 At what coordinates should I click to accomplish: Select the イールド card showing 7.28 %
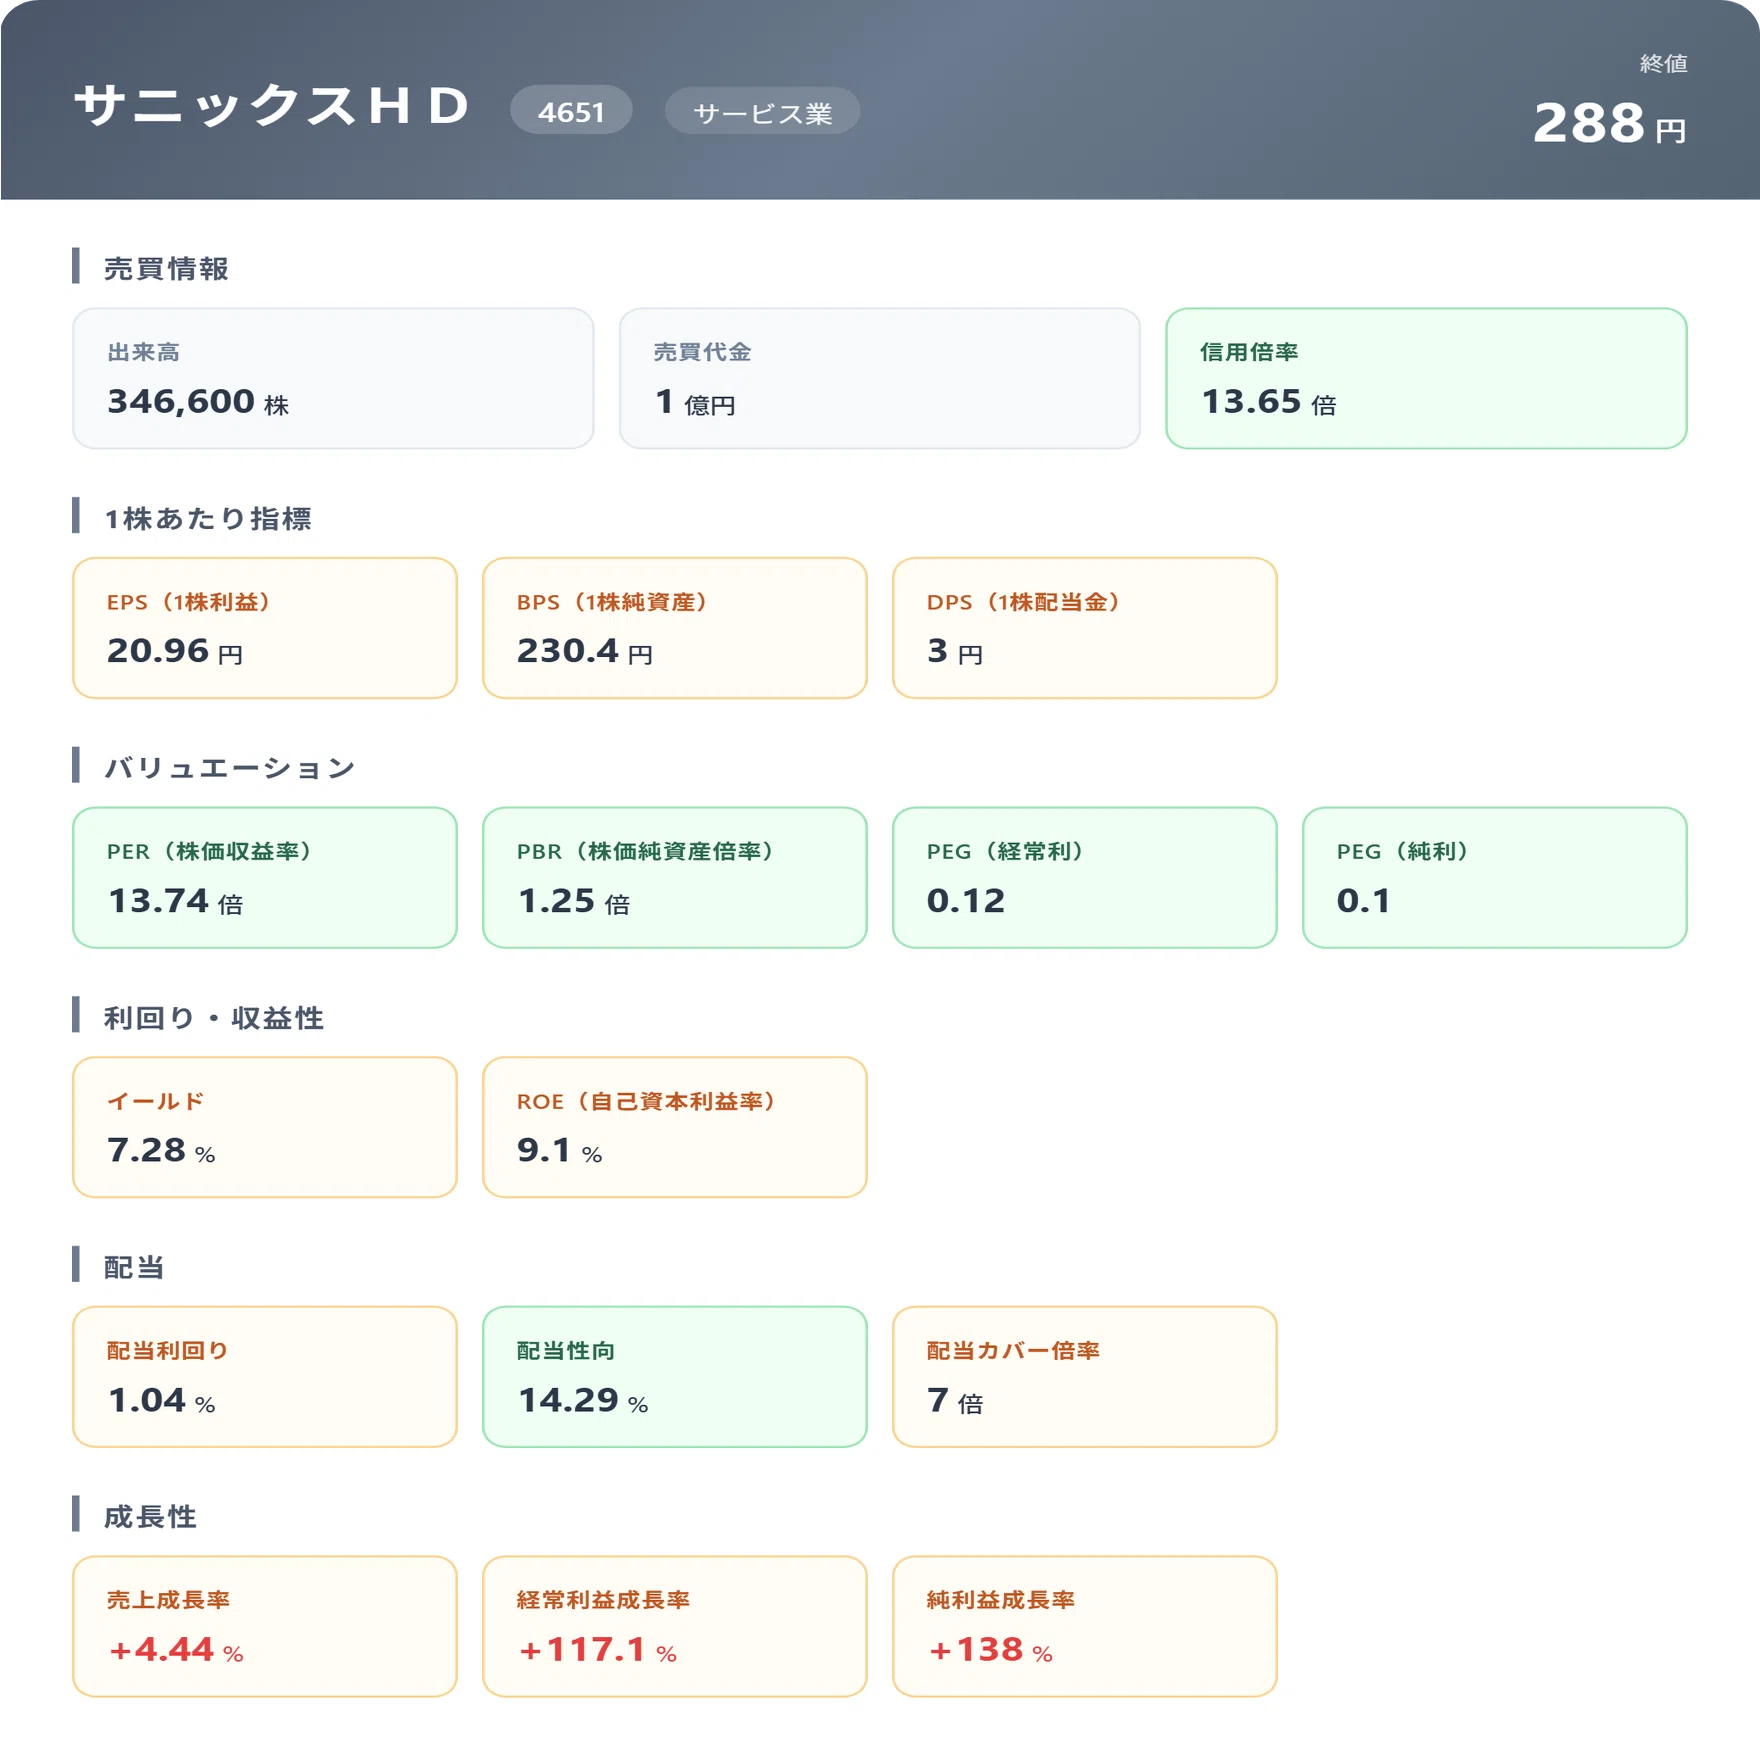(x=265, y=1127)
